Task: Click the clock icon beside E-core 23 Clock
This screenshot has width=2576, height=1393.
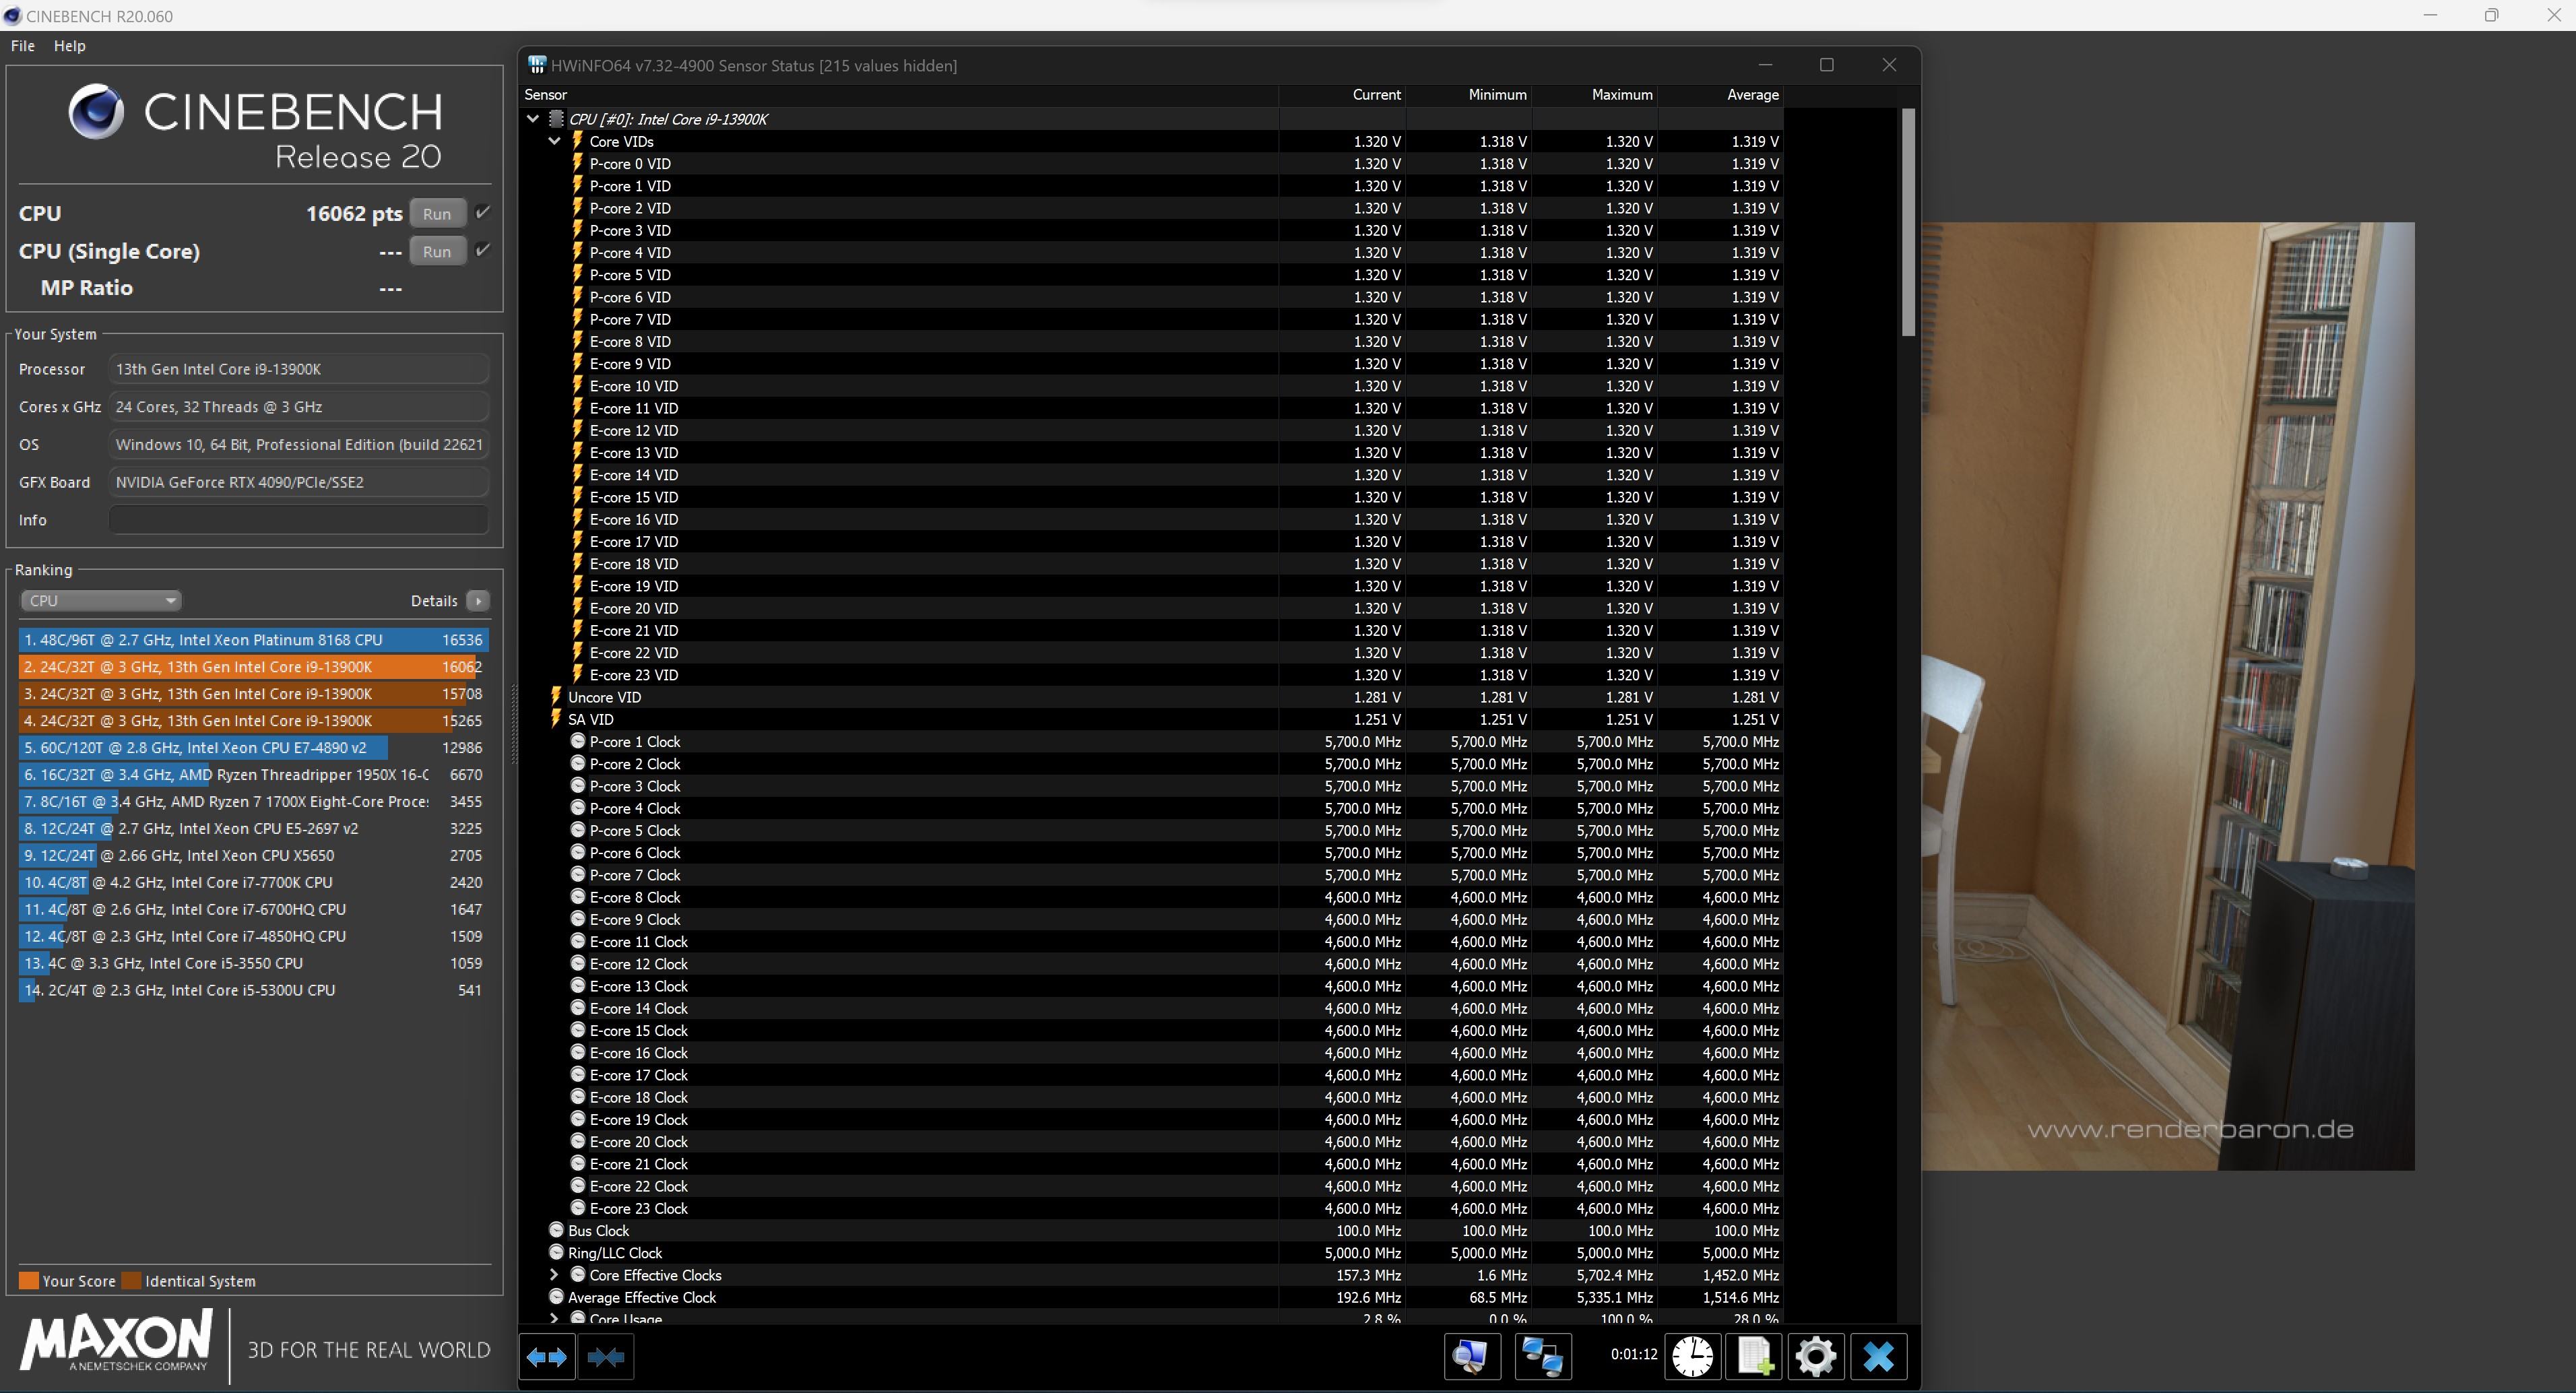Action: [577, 1208]
